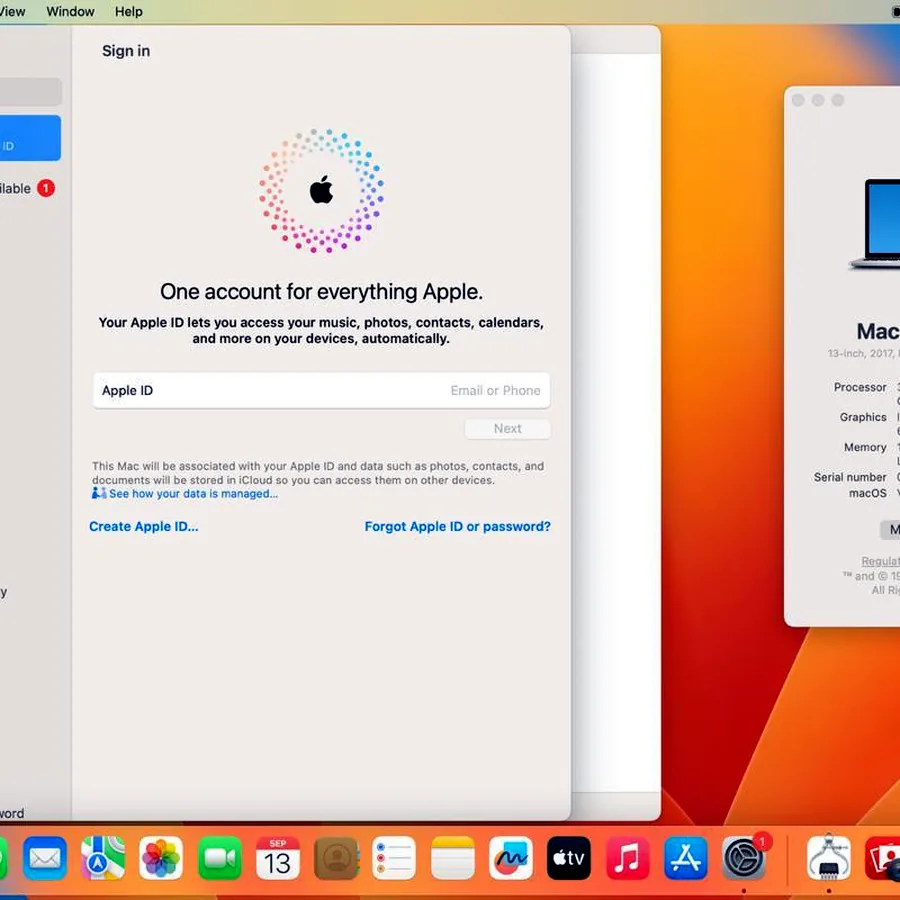This screenshot has height=900, width=900.
Task: Click System Settings icon in Dock
Action: pos(744,859)
